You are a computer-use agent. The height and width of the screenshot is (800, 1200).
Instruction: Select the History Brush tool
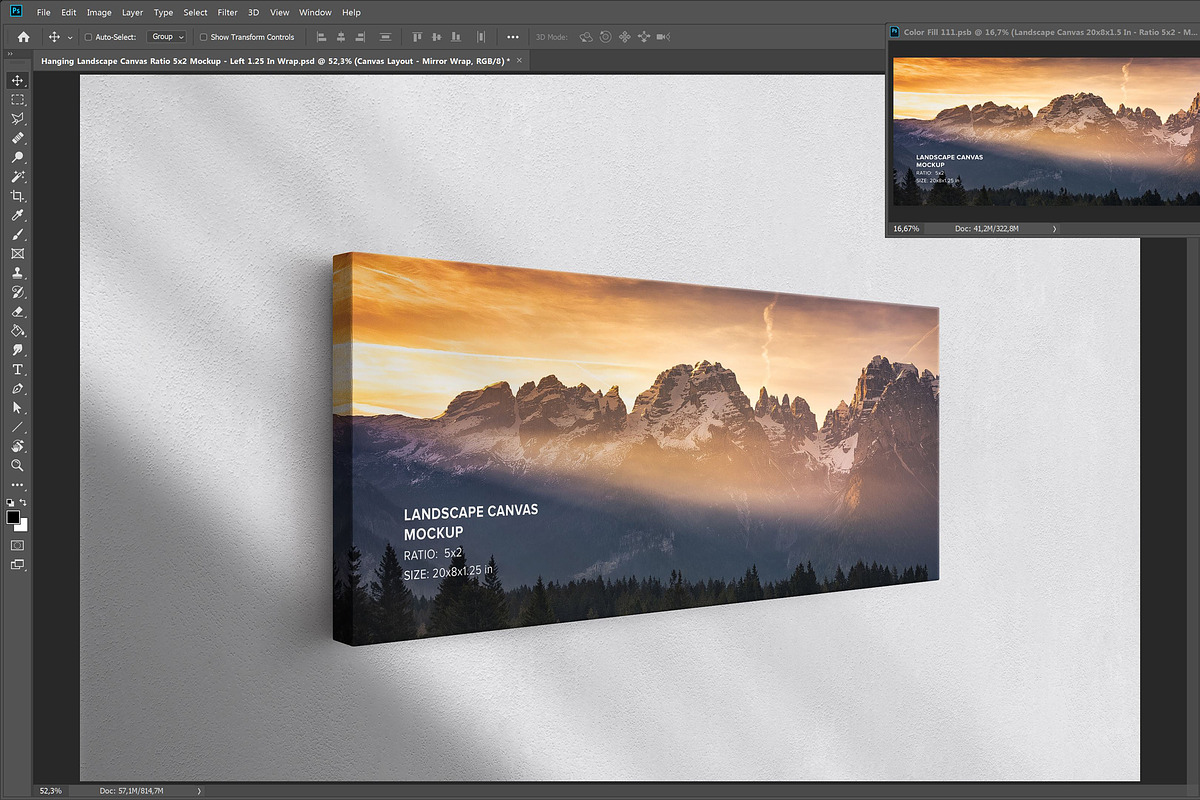(x=17, y=292)
